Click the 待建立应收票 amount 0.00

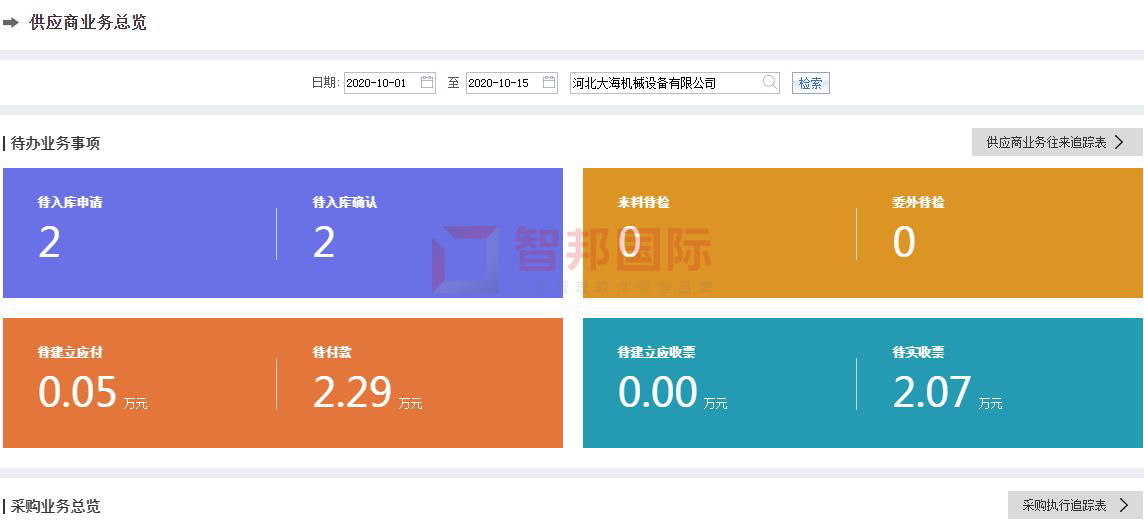[657, 392]
